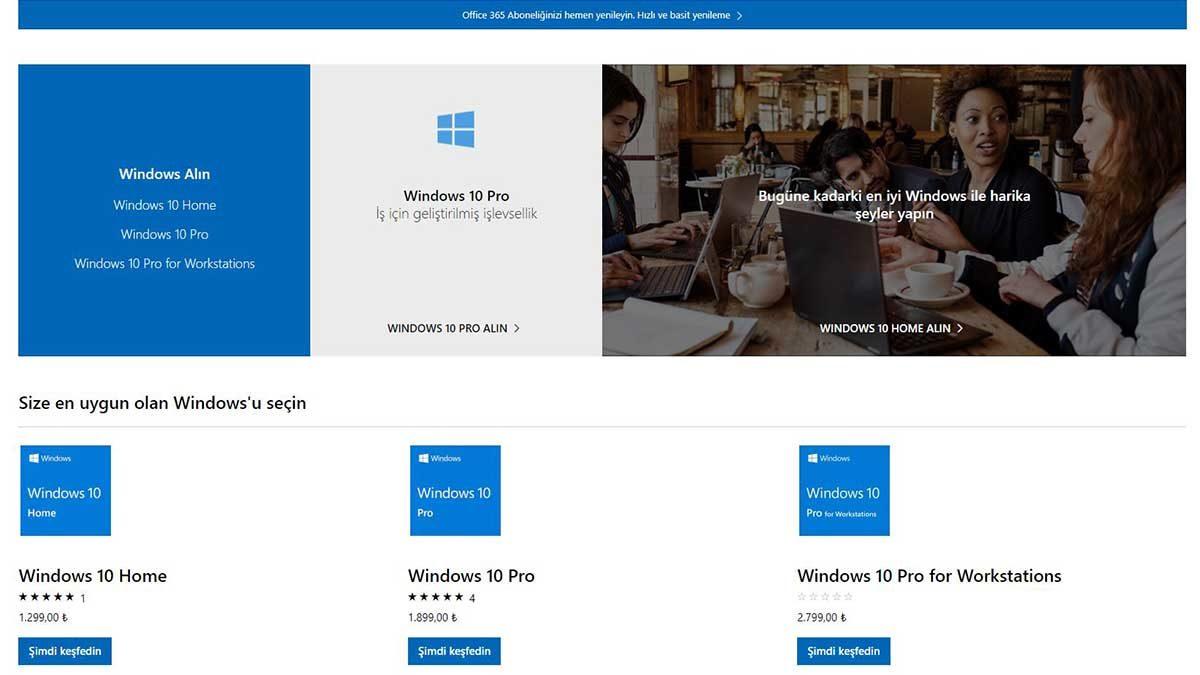Image resolution: width=1200 pixels, height=675 pixels.
Task: Click the empty star rating for Workstations
Action: (x=825, y=597)
